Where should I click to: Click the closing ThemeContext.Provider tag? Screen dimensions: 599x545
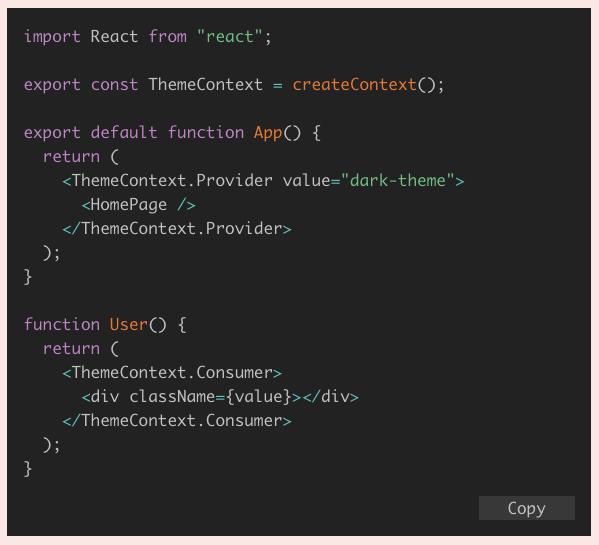(x=177, y=228)
